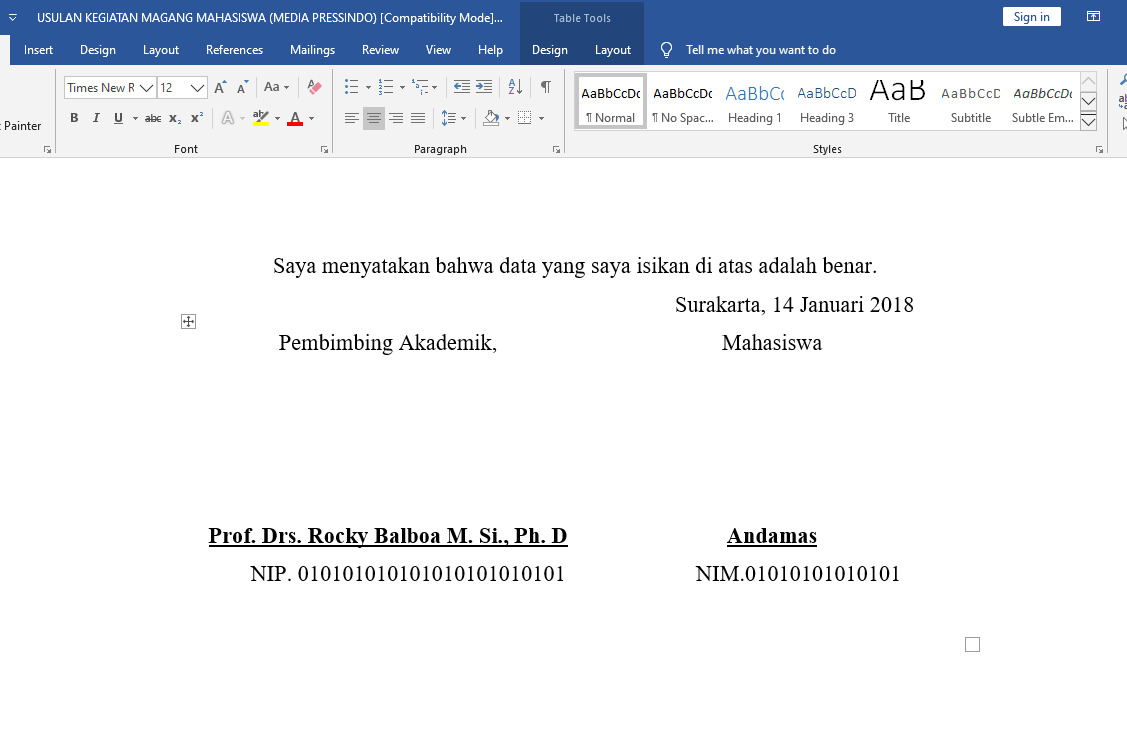Click Increase Indent icon

[484, 87]
